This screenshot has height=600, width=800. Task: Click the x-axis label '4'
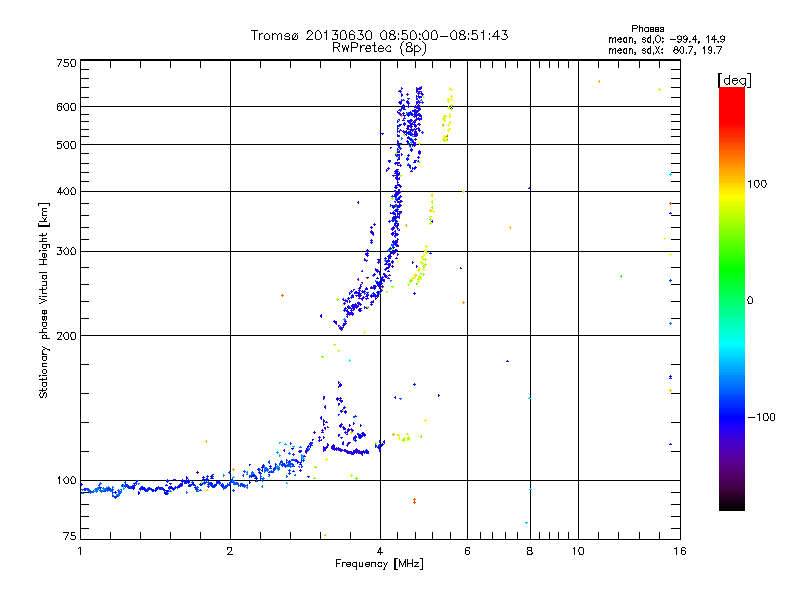point(380,551)
